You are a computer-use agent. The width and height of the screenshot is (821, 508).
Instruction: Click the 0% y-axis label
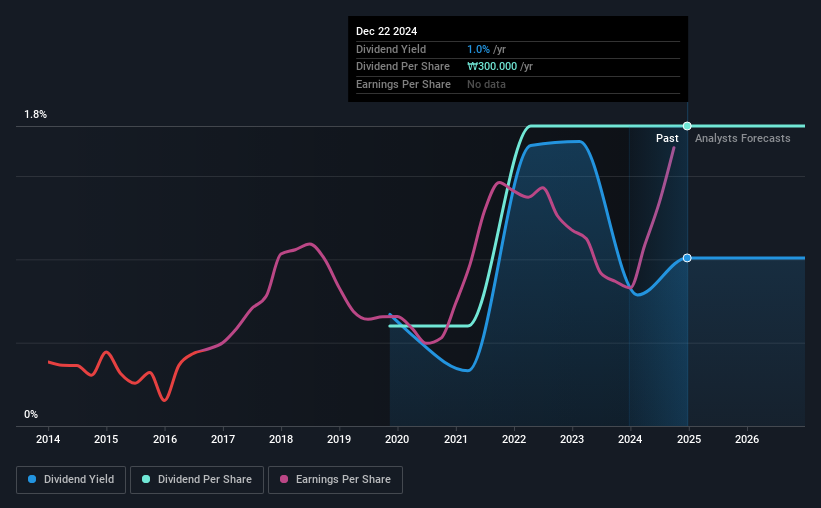pos(31,414)
